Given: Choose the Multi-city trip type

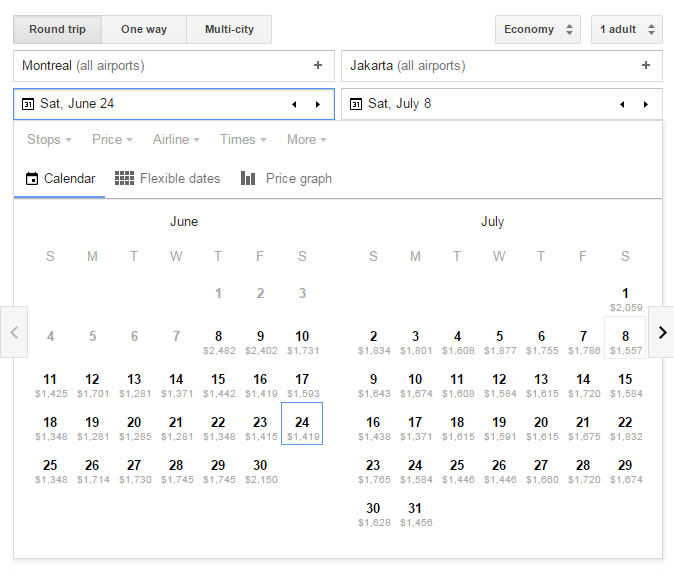Looking at the screenshot, I should tap(229, 29).
